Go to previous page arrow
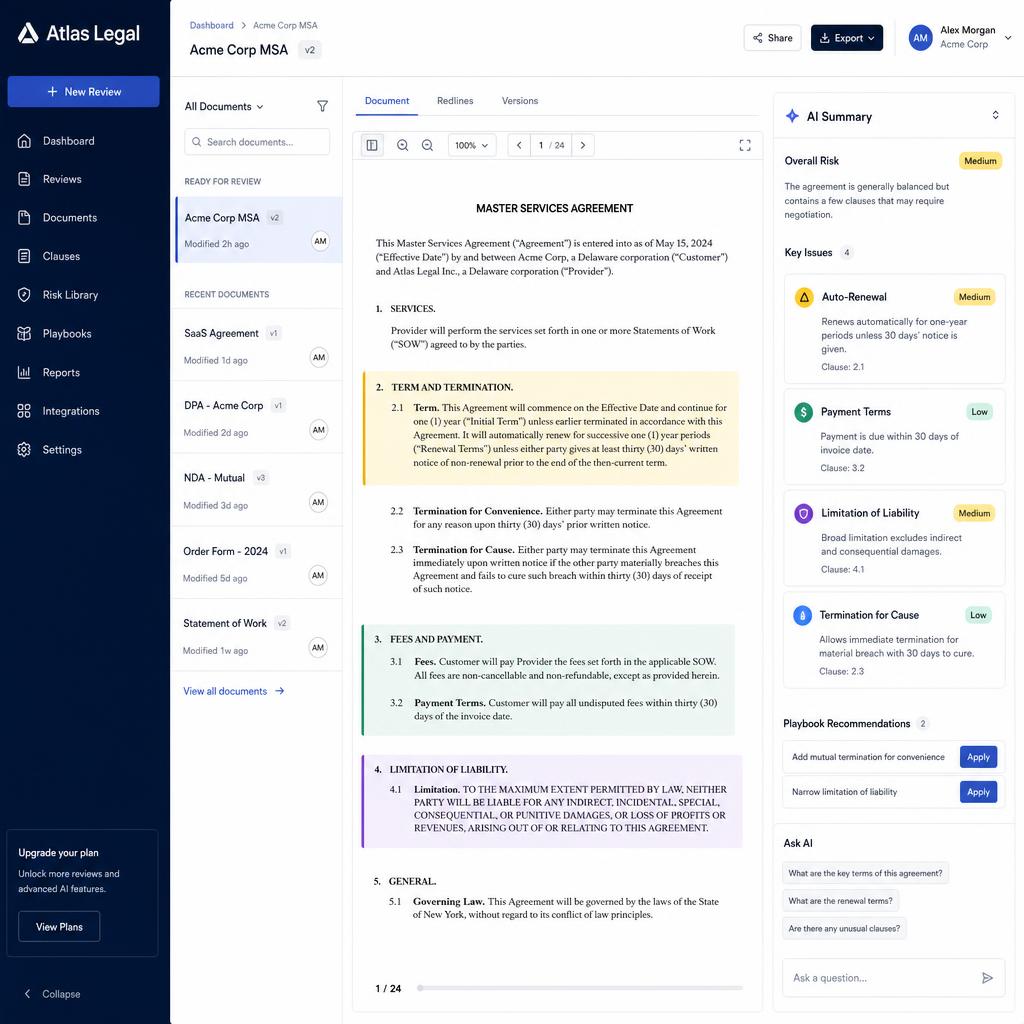The height and width of the screenshot is (1024, 1024). click(x=519, y=145)
